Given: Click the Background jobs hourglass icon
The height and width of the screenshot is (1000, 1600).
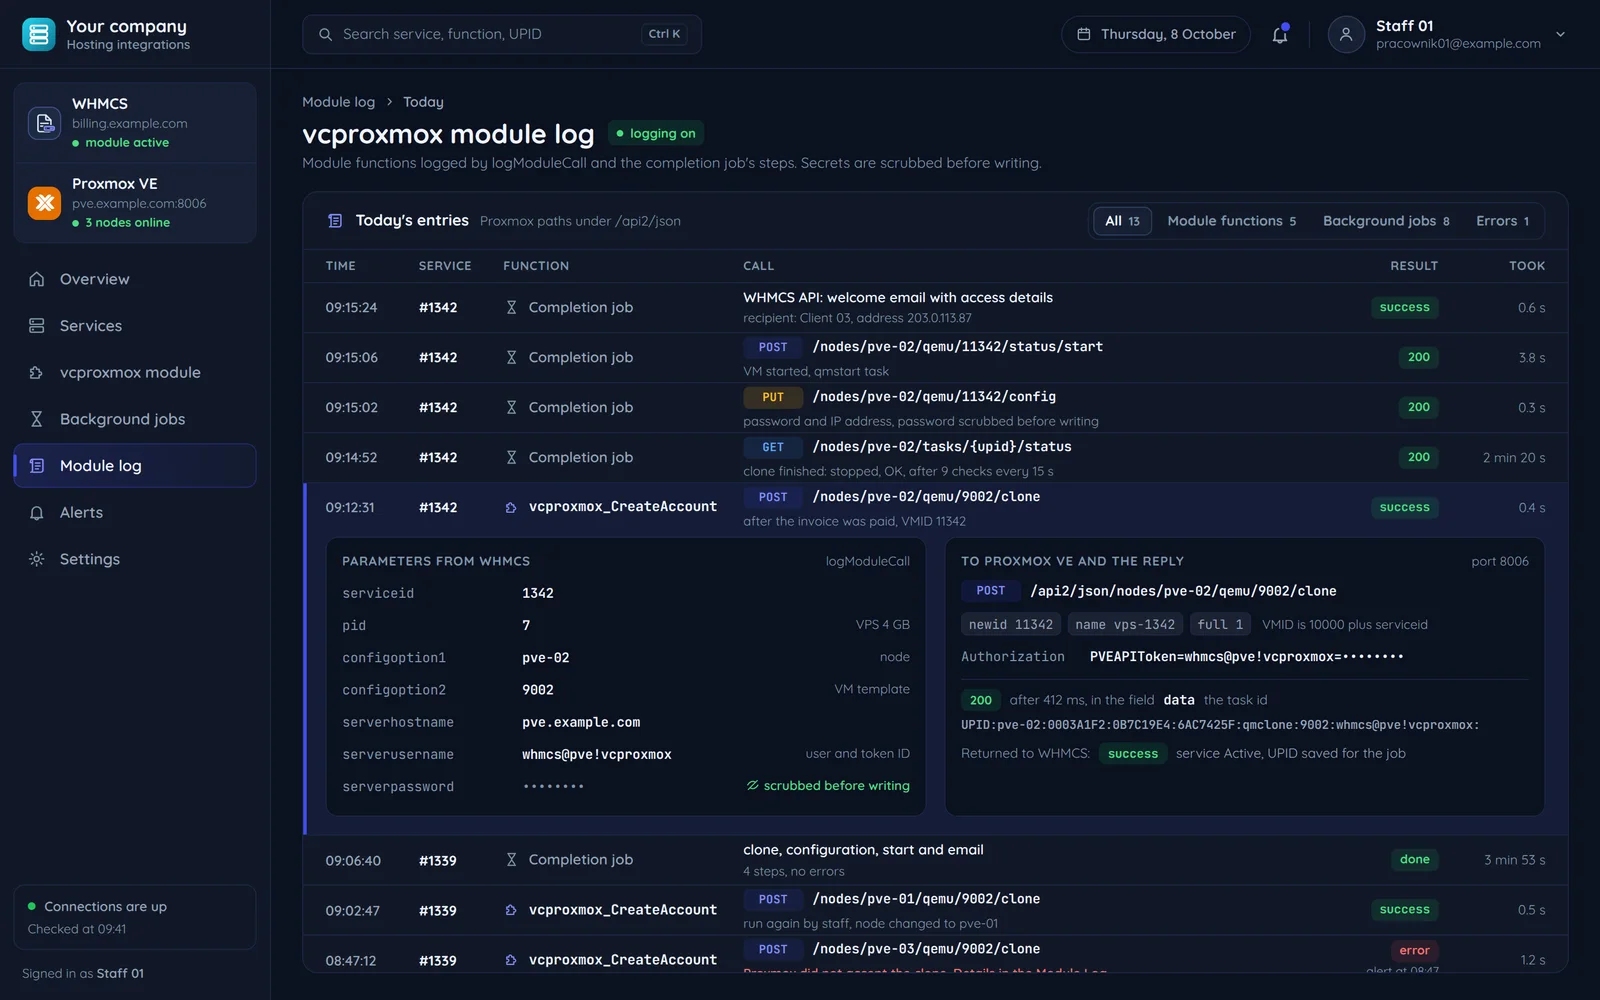Looking at the screenshot, I should (37, 419).
